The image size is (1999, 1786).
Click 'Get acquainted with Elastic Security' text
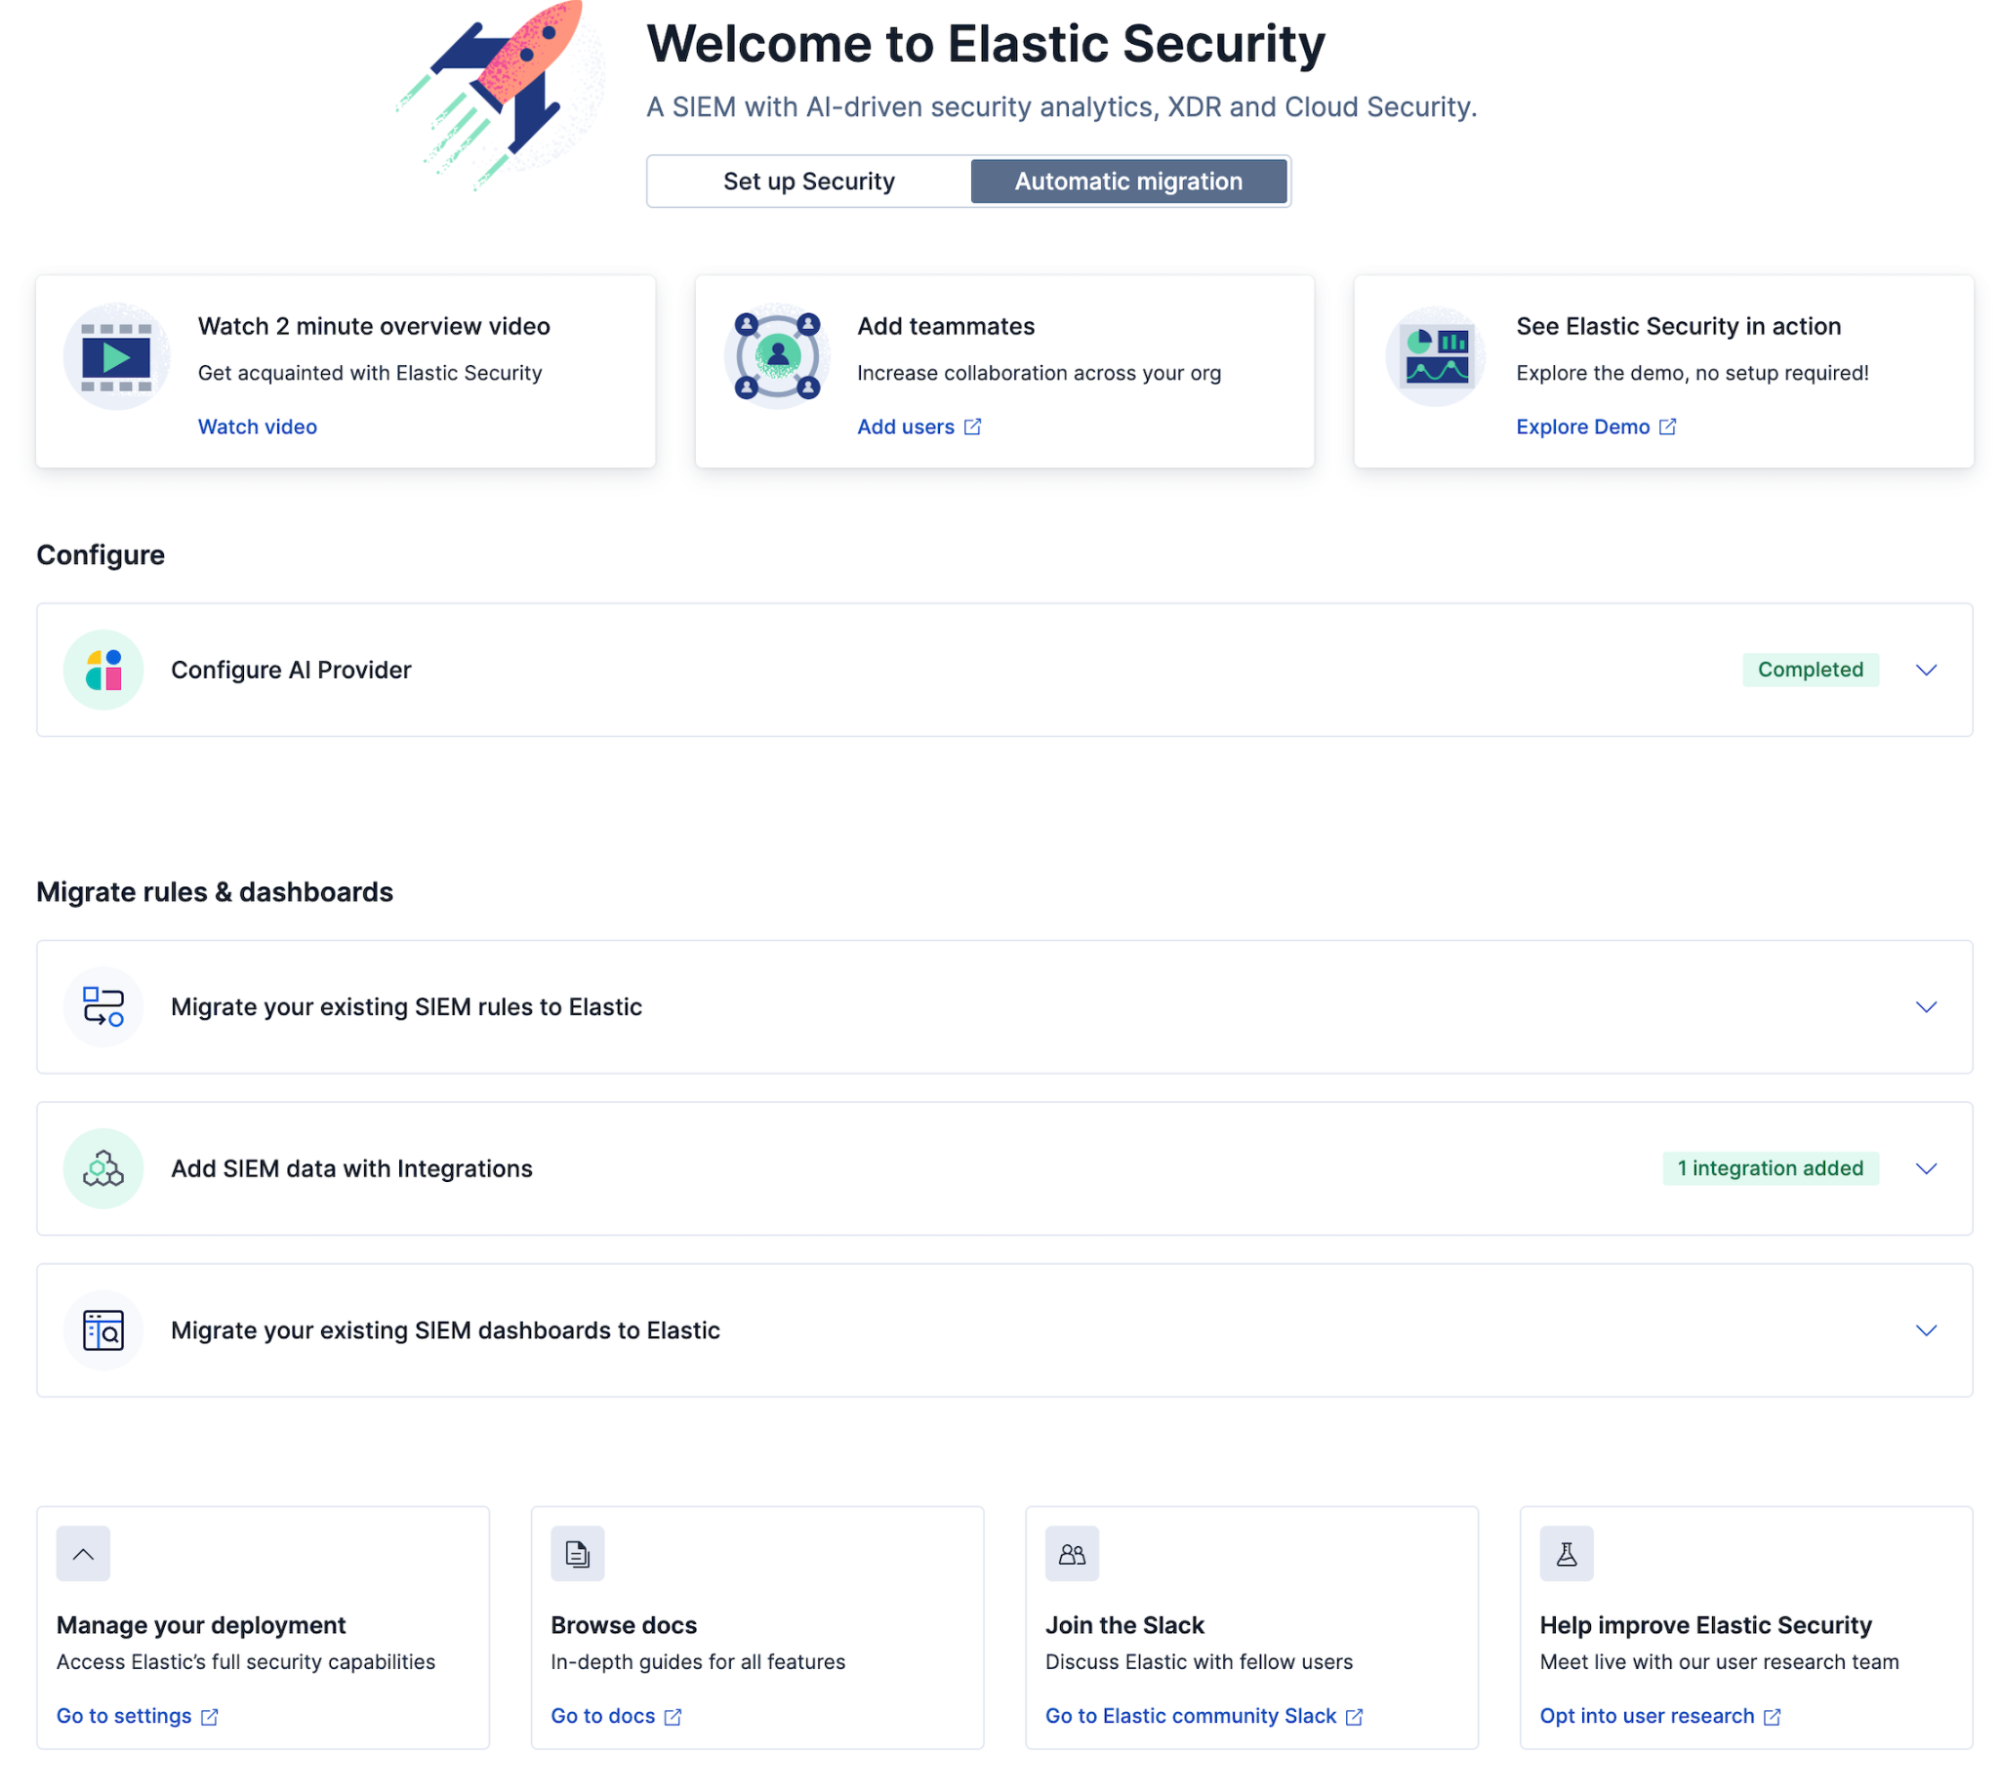click(370, 373)
